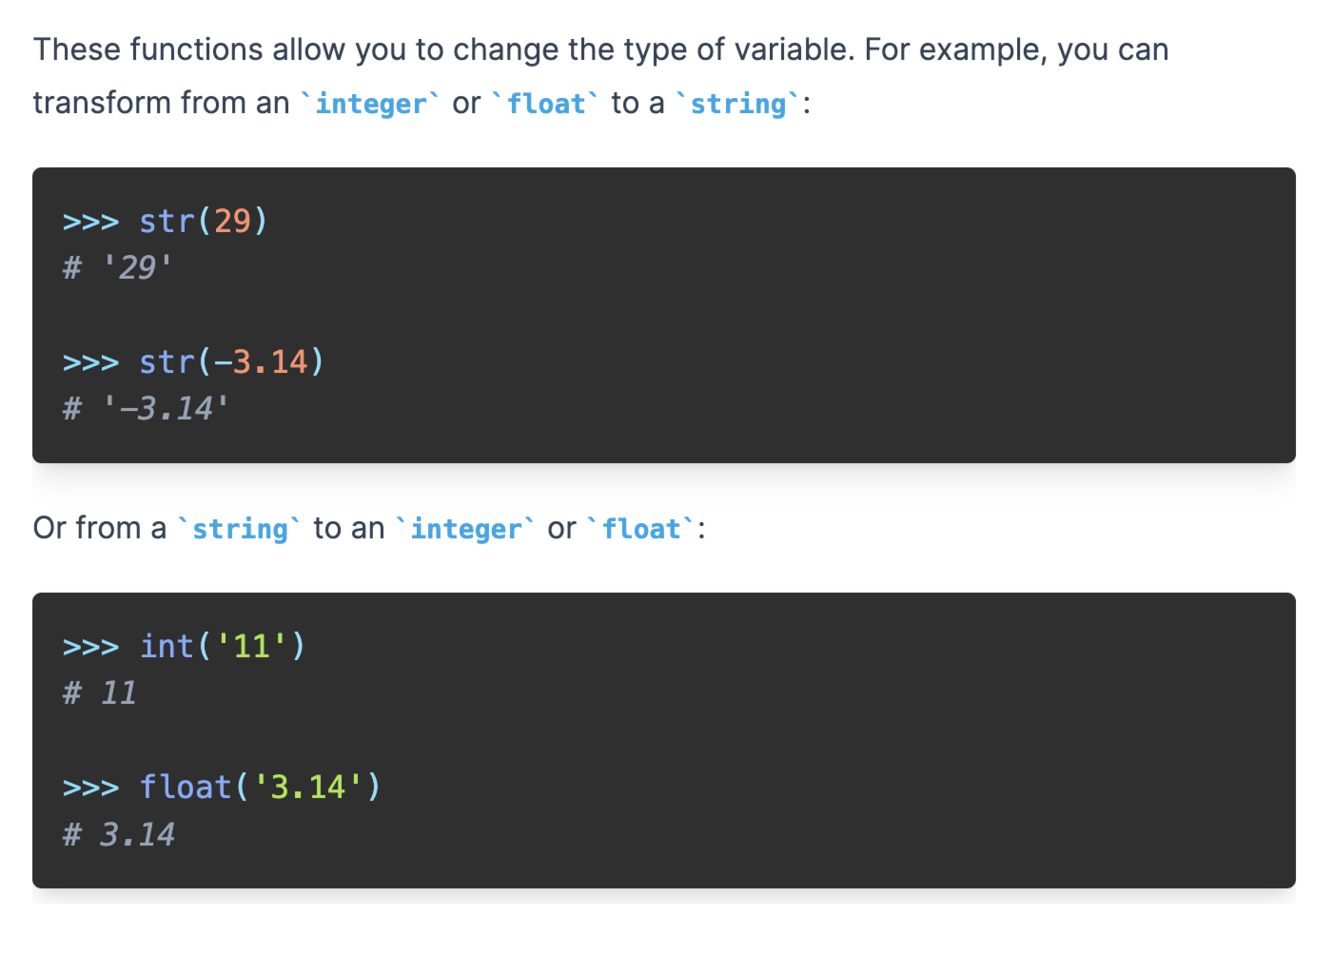Click the 'string' term in second paragraph
This screenshot has height=955, width=1334.
[x=240, y=528]
